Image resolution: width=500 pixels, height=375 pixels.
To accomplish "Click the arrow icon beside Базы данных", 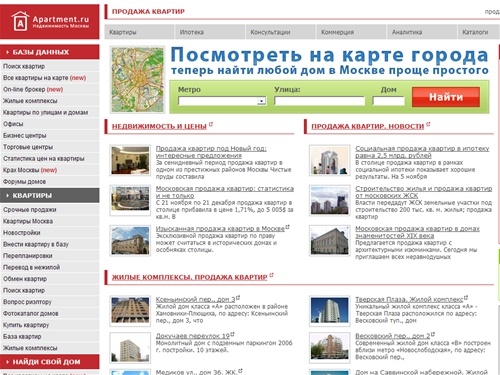I will tap(8, 52).
